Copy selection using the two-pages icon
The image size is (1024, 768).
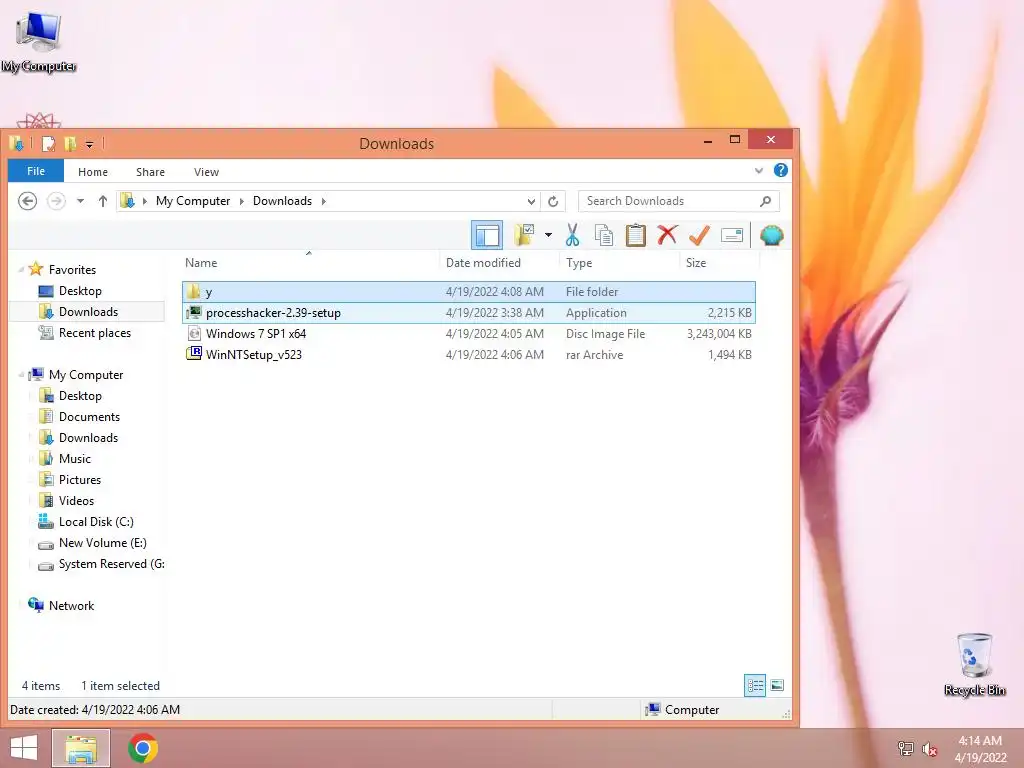pyautogui.click(x=604, y=235)
